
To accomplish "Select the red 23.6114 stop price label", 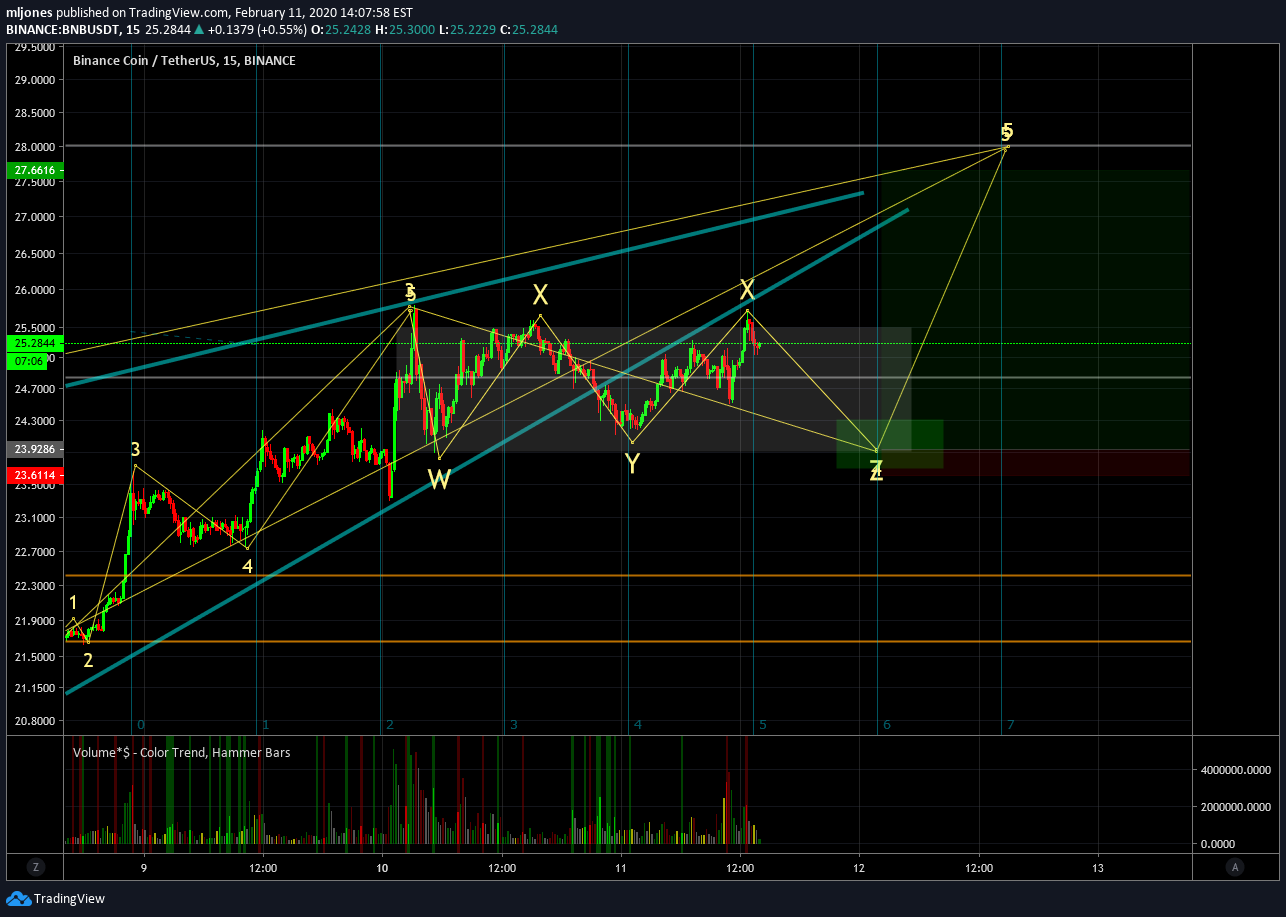I will (34, 476).
